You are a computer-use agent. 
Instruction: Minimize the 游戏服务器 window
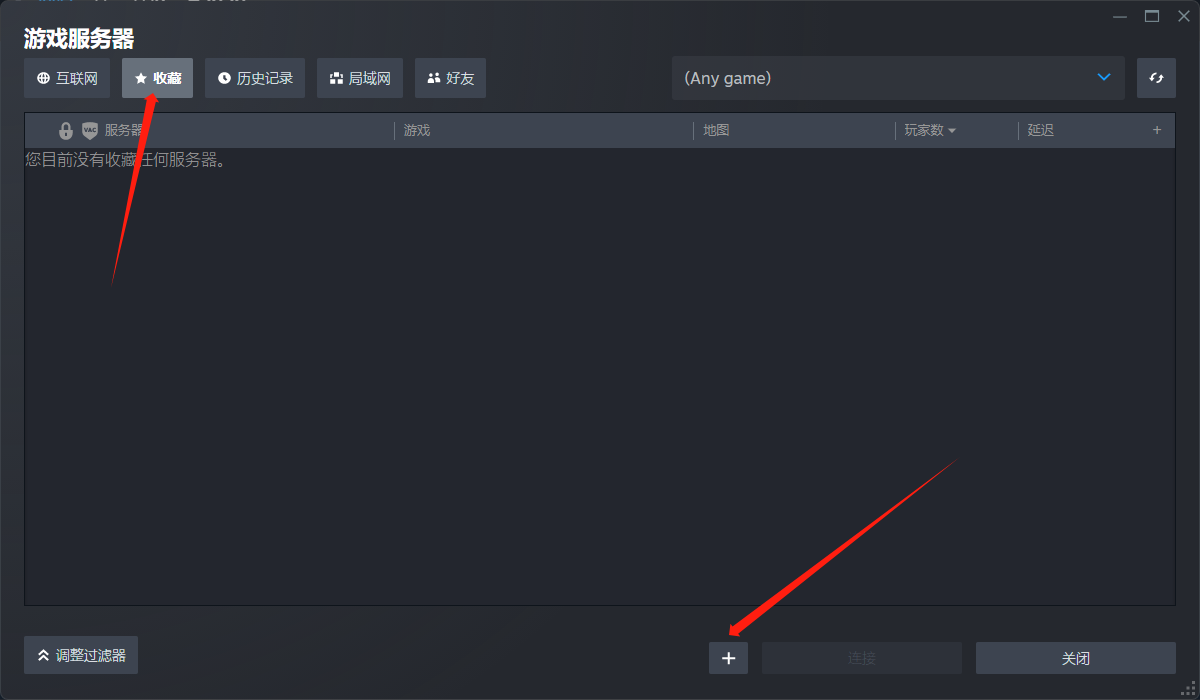(x=1119, y=16)
